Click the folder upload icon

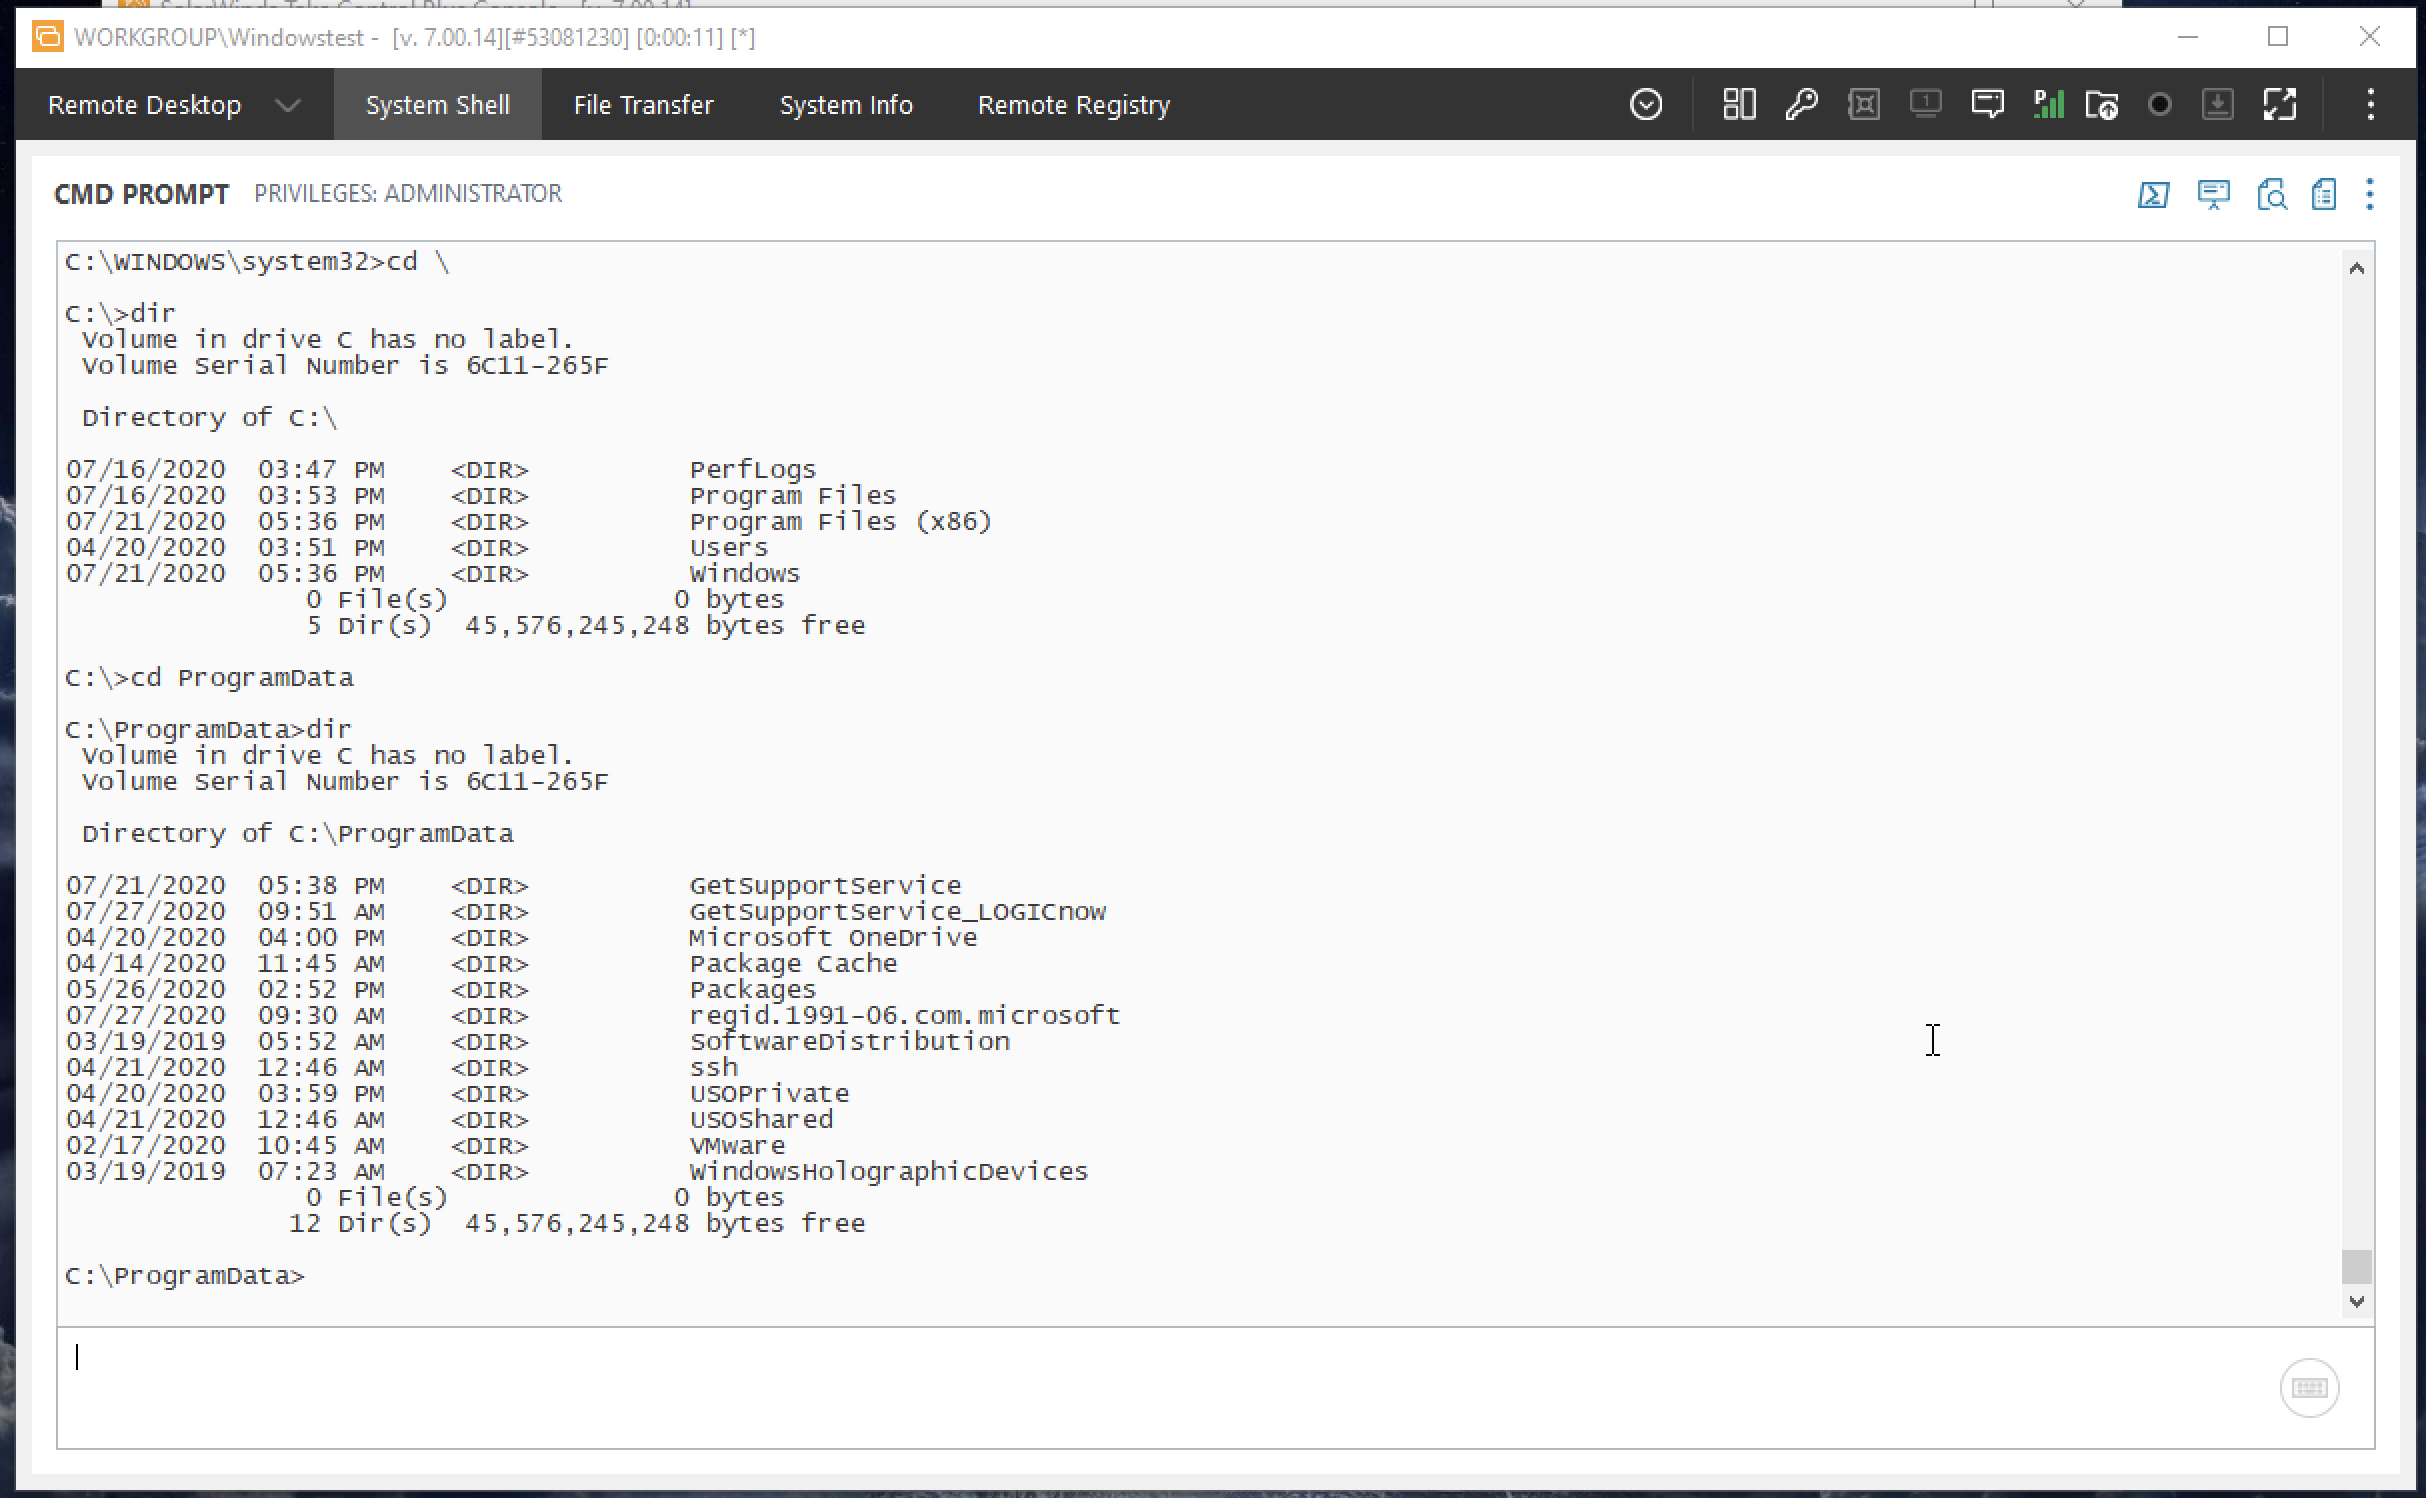click(2102, 104)
